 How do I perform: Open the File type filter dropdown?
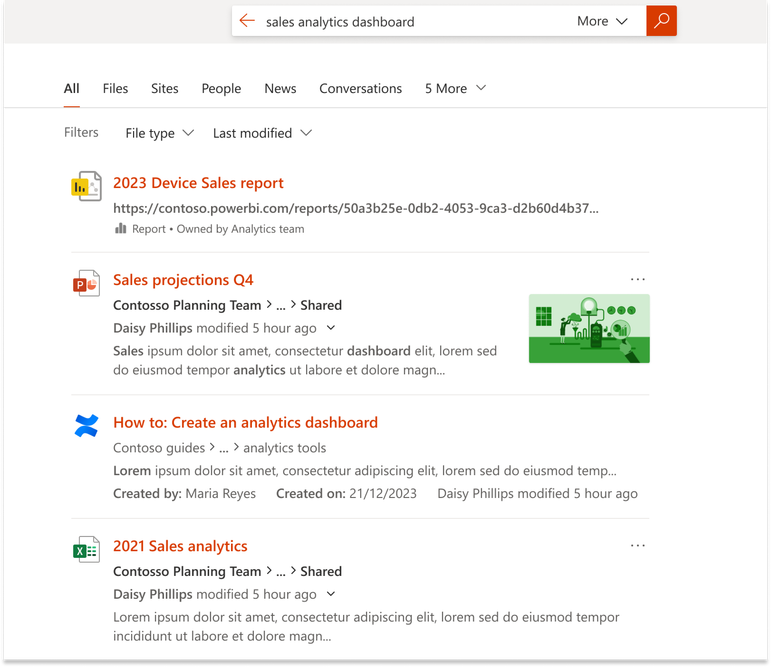pos(160,133)
